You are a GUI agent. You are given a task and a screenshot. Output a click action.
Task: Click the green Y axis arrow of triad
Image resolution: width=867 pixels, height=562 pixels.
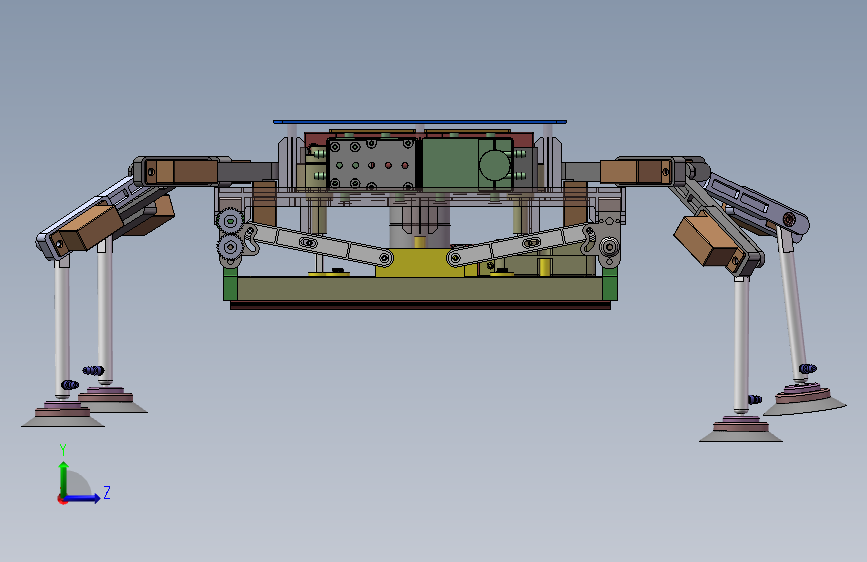tap(64, 478)
